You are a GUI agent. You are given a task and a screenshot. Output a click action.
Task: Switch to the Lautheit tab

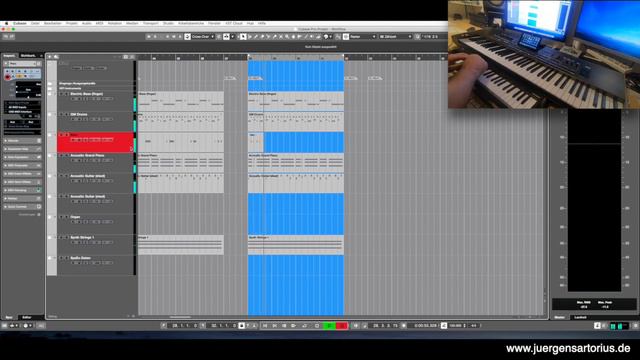pyautogui.click(x=580, y=317)
